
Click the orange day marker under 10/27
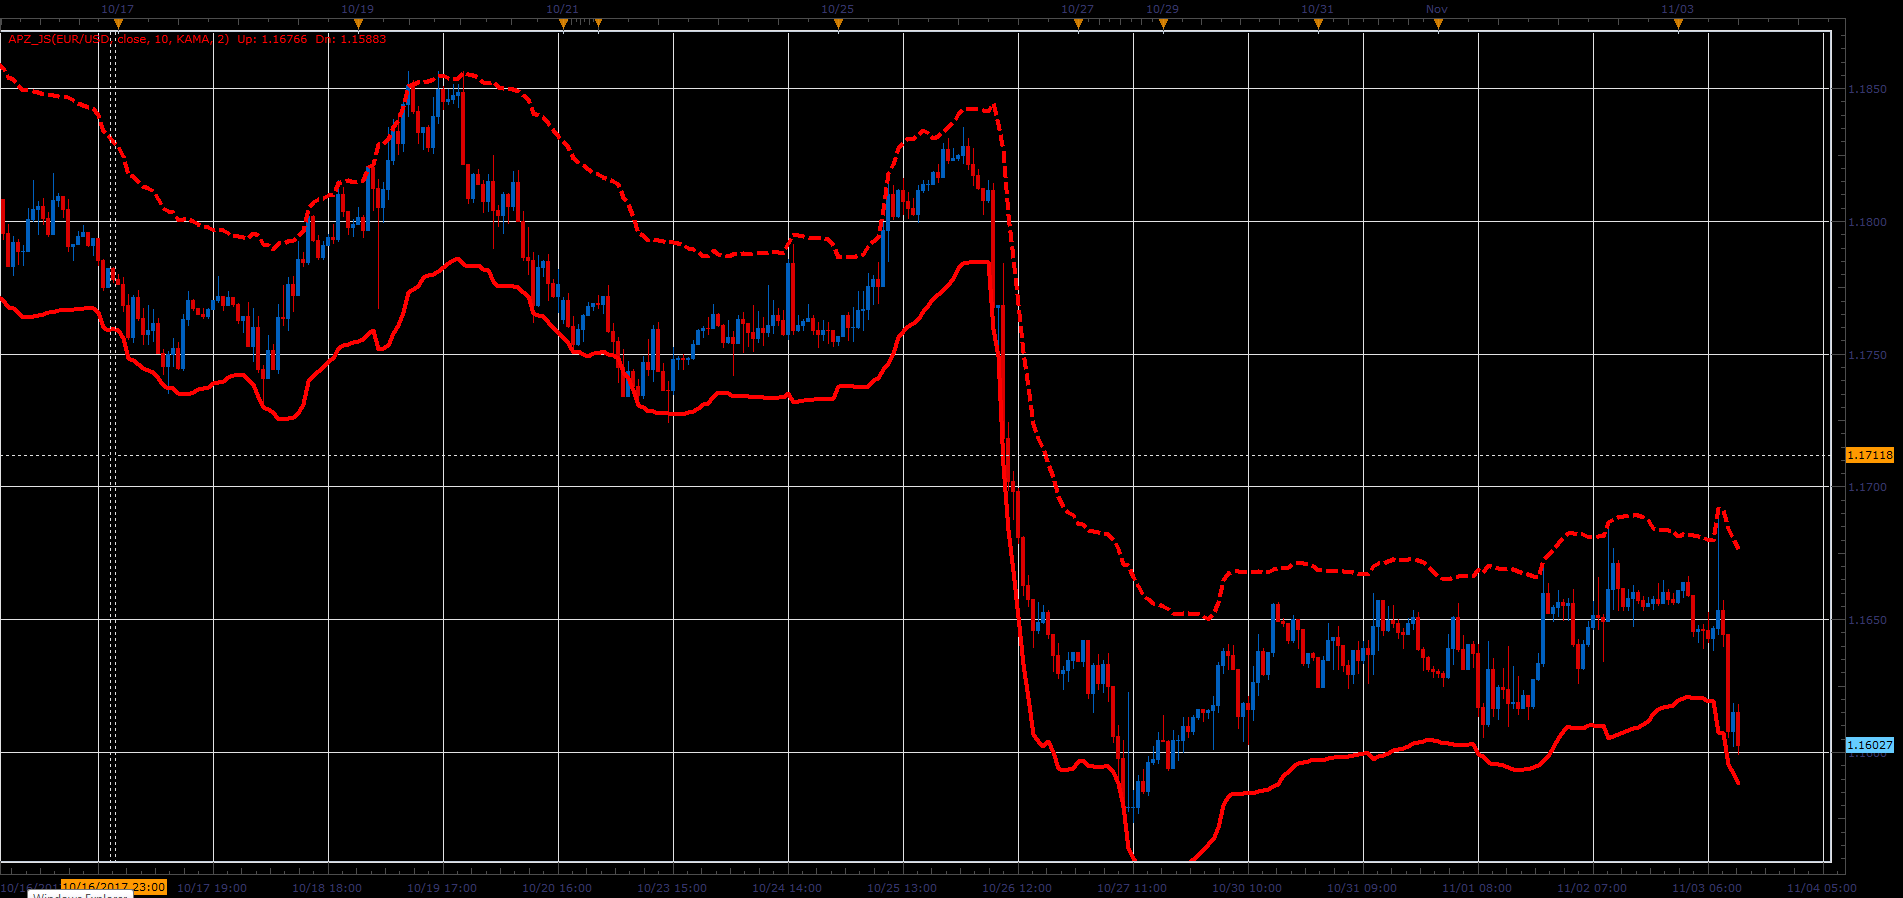(1078, 23)
